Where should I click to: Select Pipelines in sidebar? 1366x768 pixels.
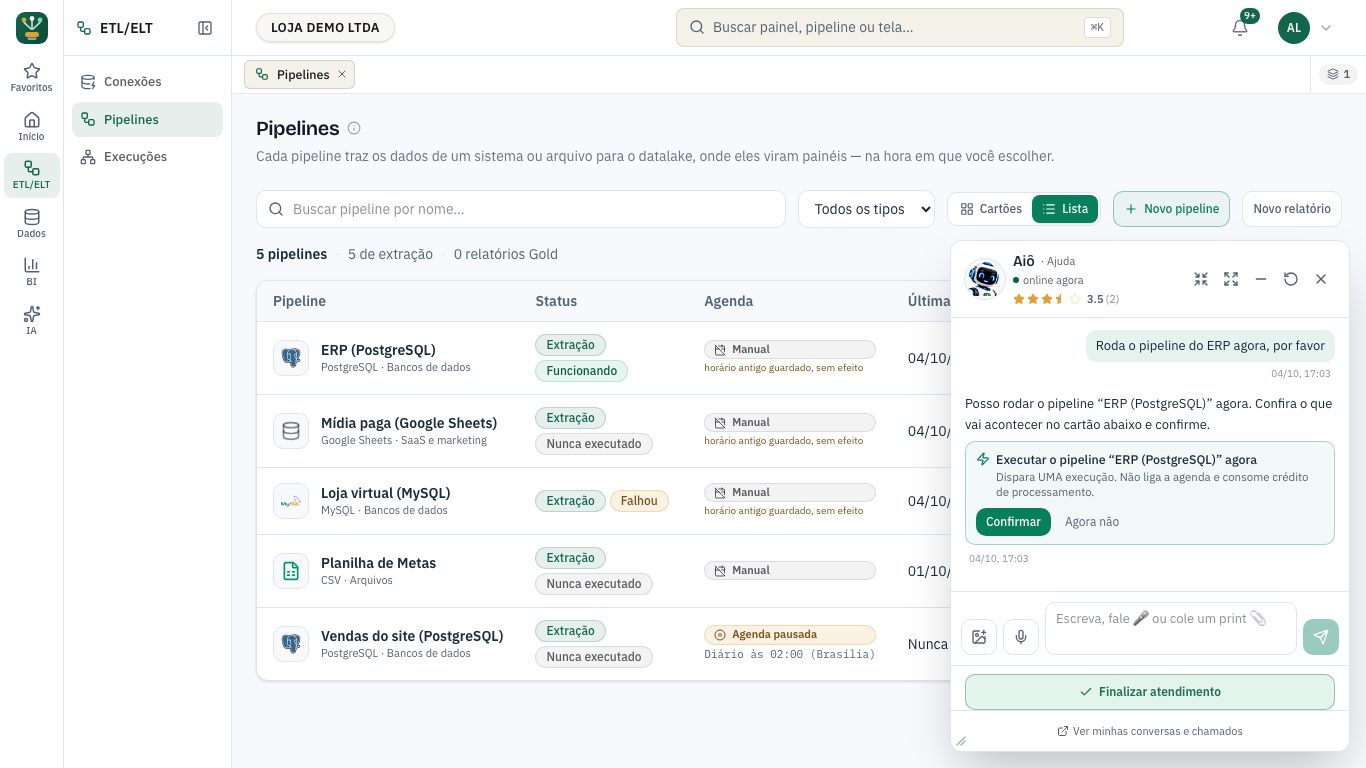point(147,119)
